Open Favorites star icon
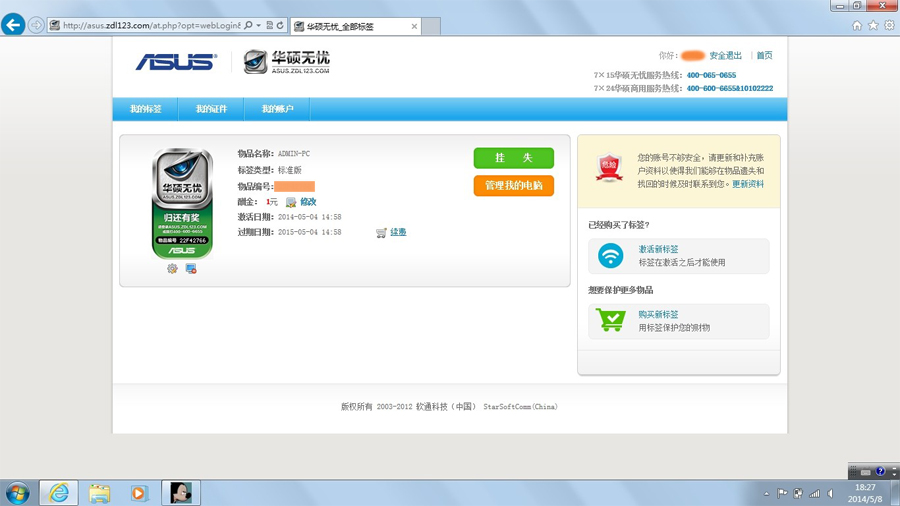Viewport: 900px width, 506px height. pos(873,25)
